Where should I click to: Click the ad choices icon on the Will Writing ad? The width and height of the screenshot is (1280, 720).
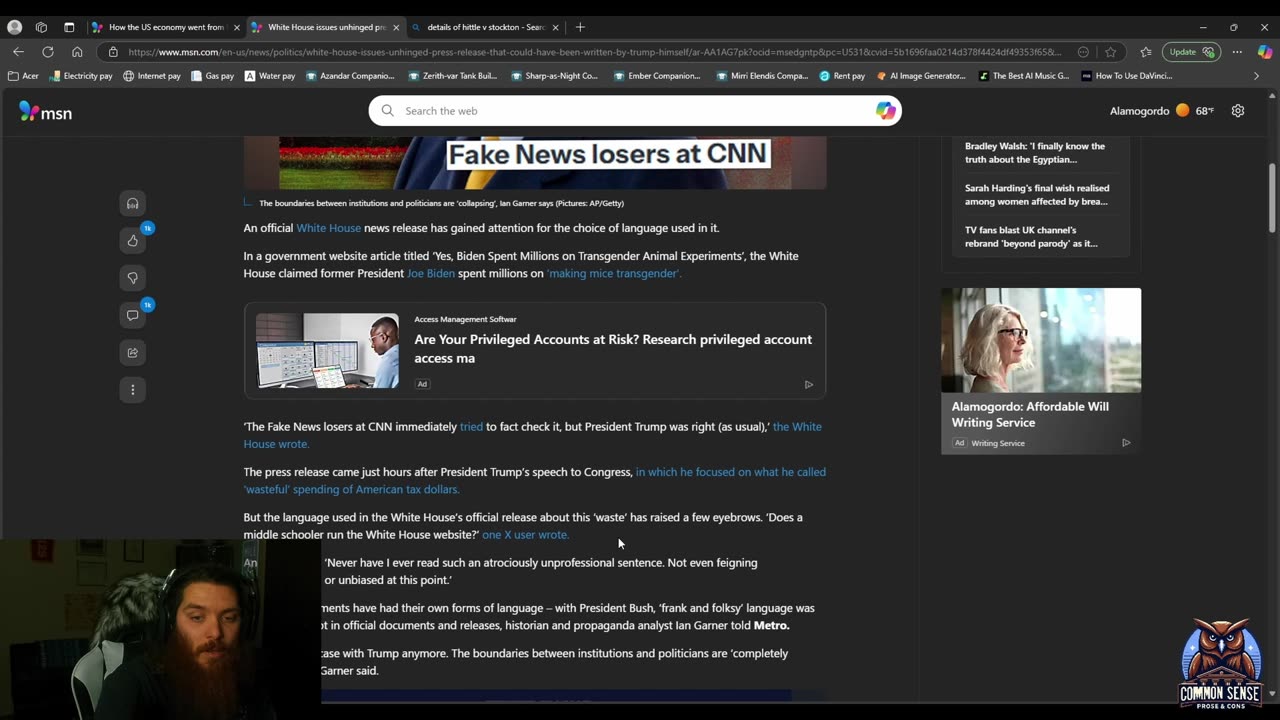tap(1126, 443)
